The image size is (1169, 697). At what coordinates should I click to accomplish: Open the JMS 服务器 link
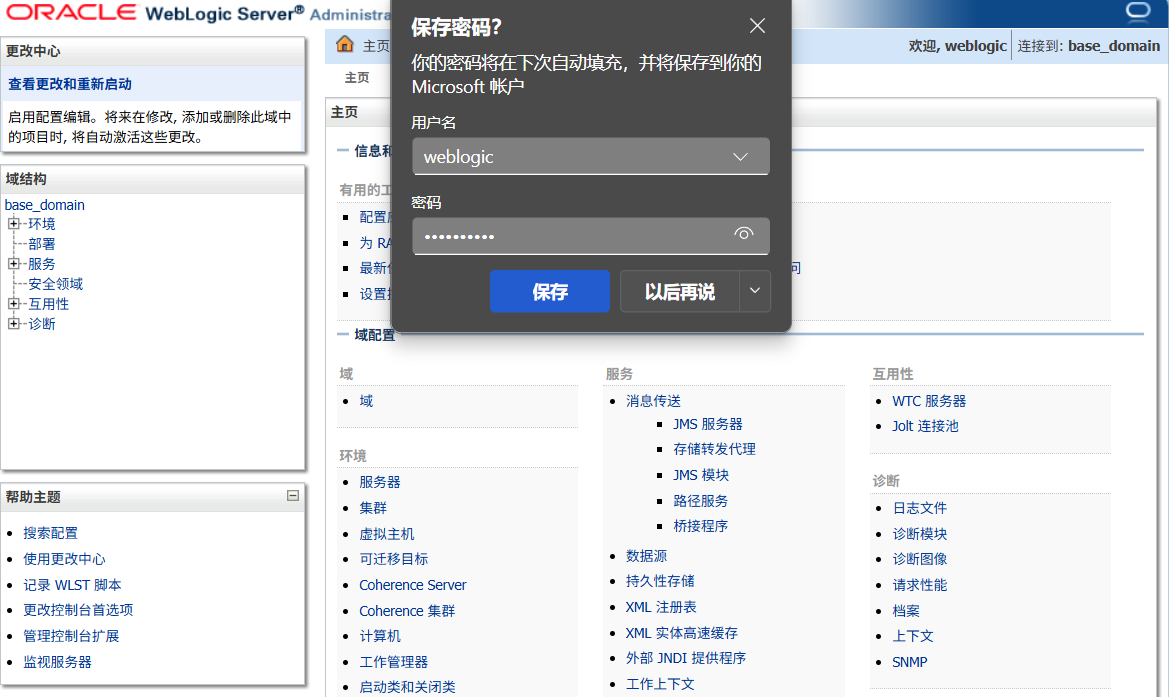pyautogui.click(x=708, y=424)
